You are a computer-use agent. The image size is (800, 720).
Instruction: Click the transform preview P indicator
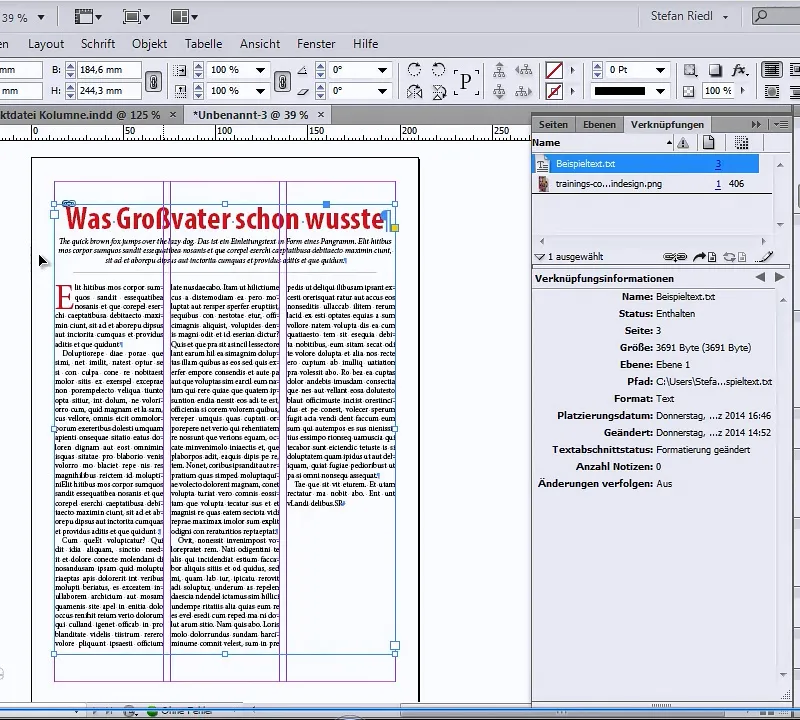coord(466,81)
